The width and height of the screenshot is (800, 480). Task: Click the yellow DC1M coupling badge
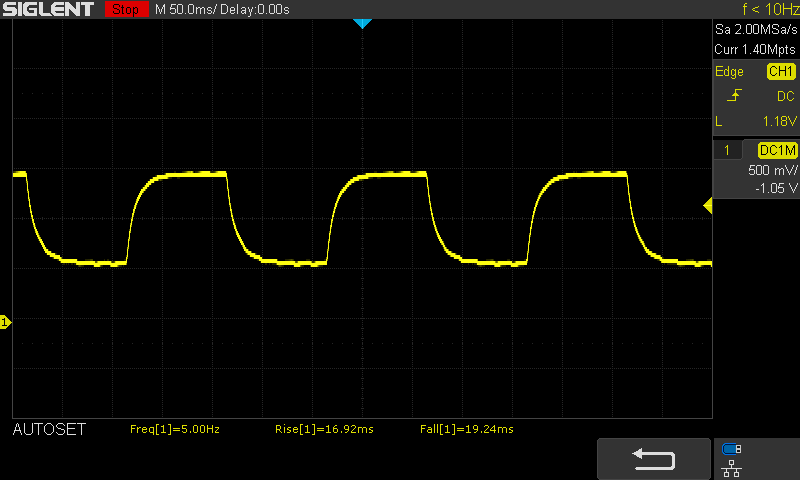tap(777, 150)
